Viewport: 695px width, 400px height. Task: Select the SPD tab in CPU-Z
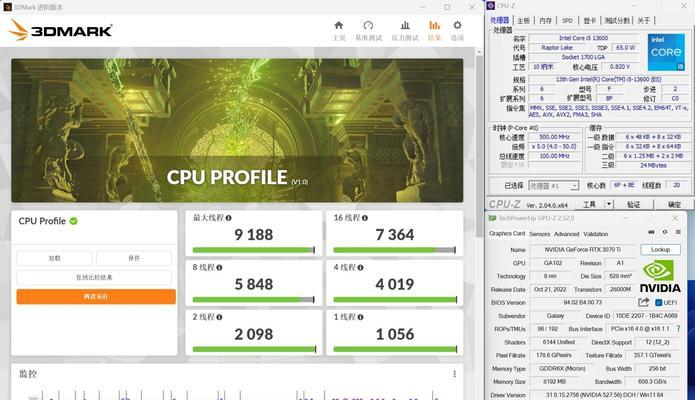click(x=567, y=20)
